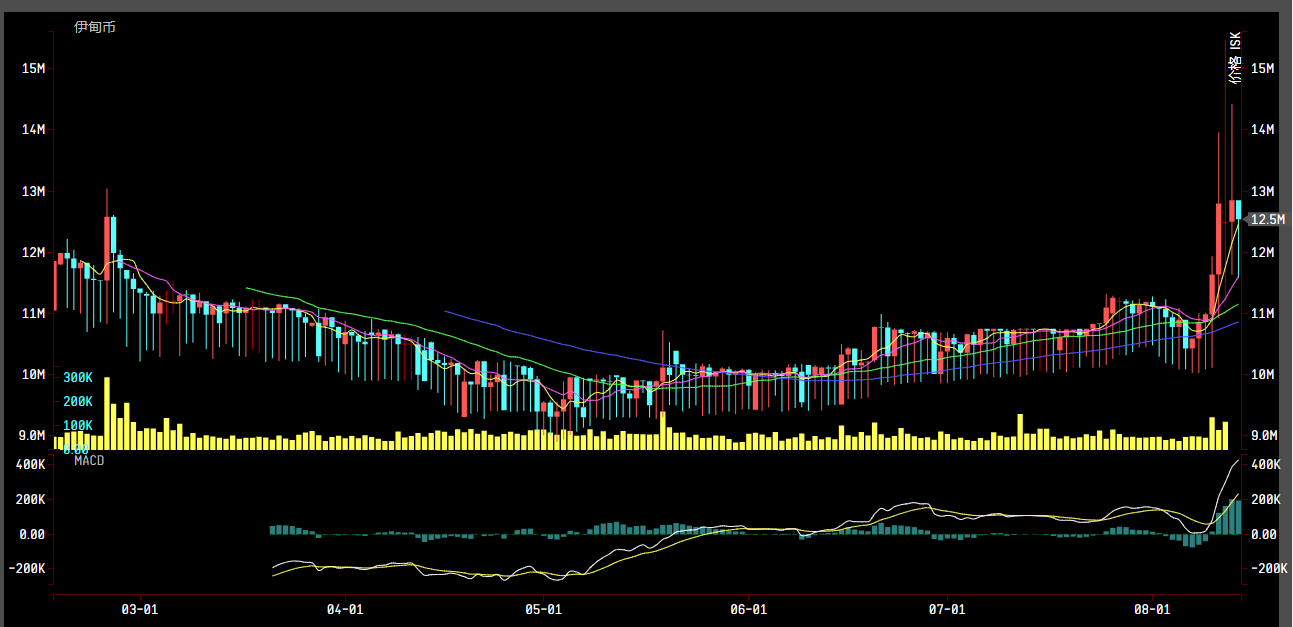Select the latest candlestick at the chart's end
The image size is (1293, 627).
click(1238, 240)
